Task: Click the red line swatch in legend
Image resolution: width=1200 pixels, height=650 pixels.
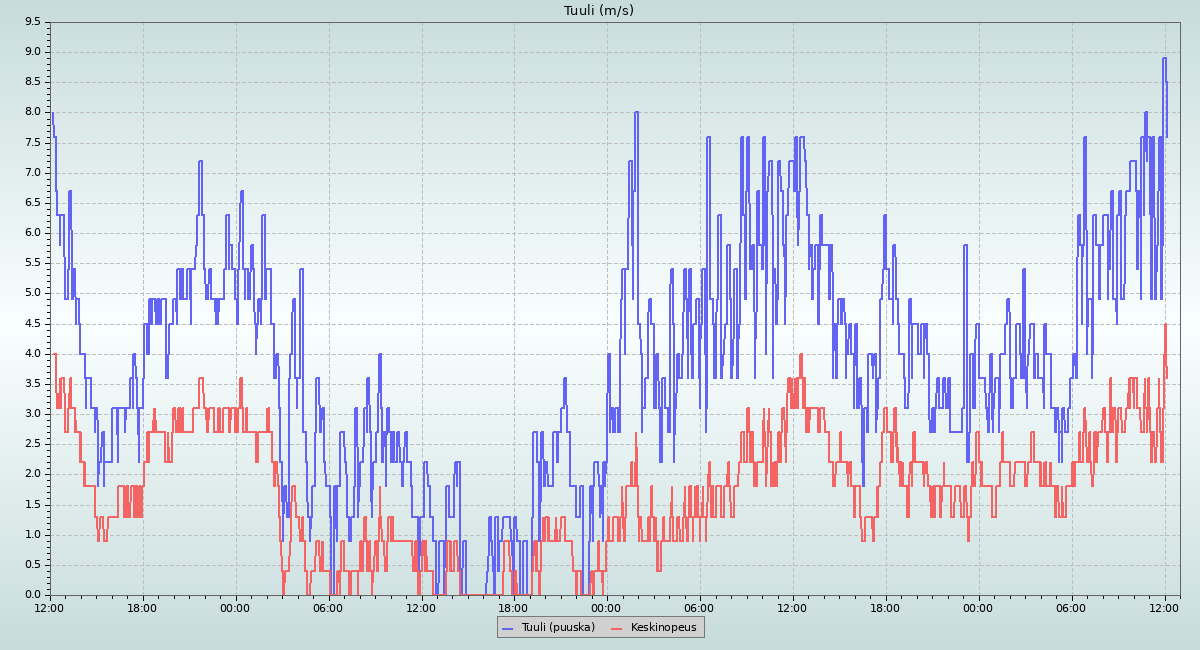Action: [x=616, y=628]
